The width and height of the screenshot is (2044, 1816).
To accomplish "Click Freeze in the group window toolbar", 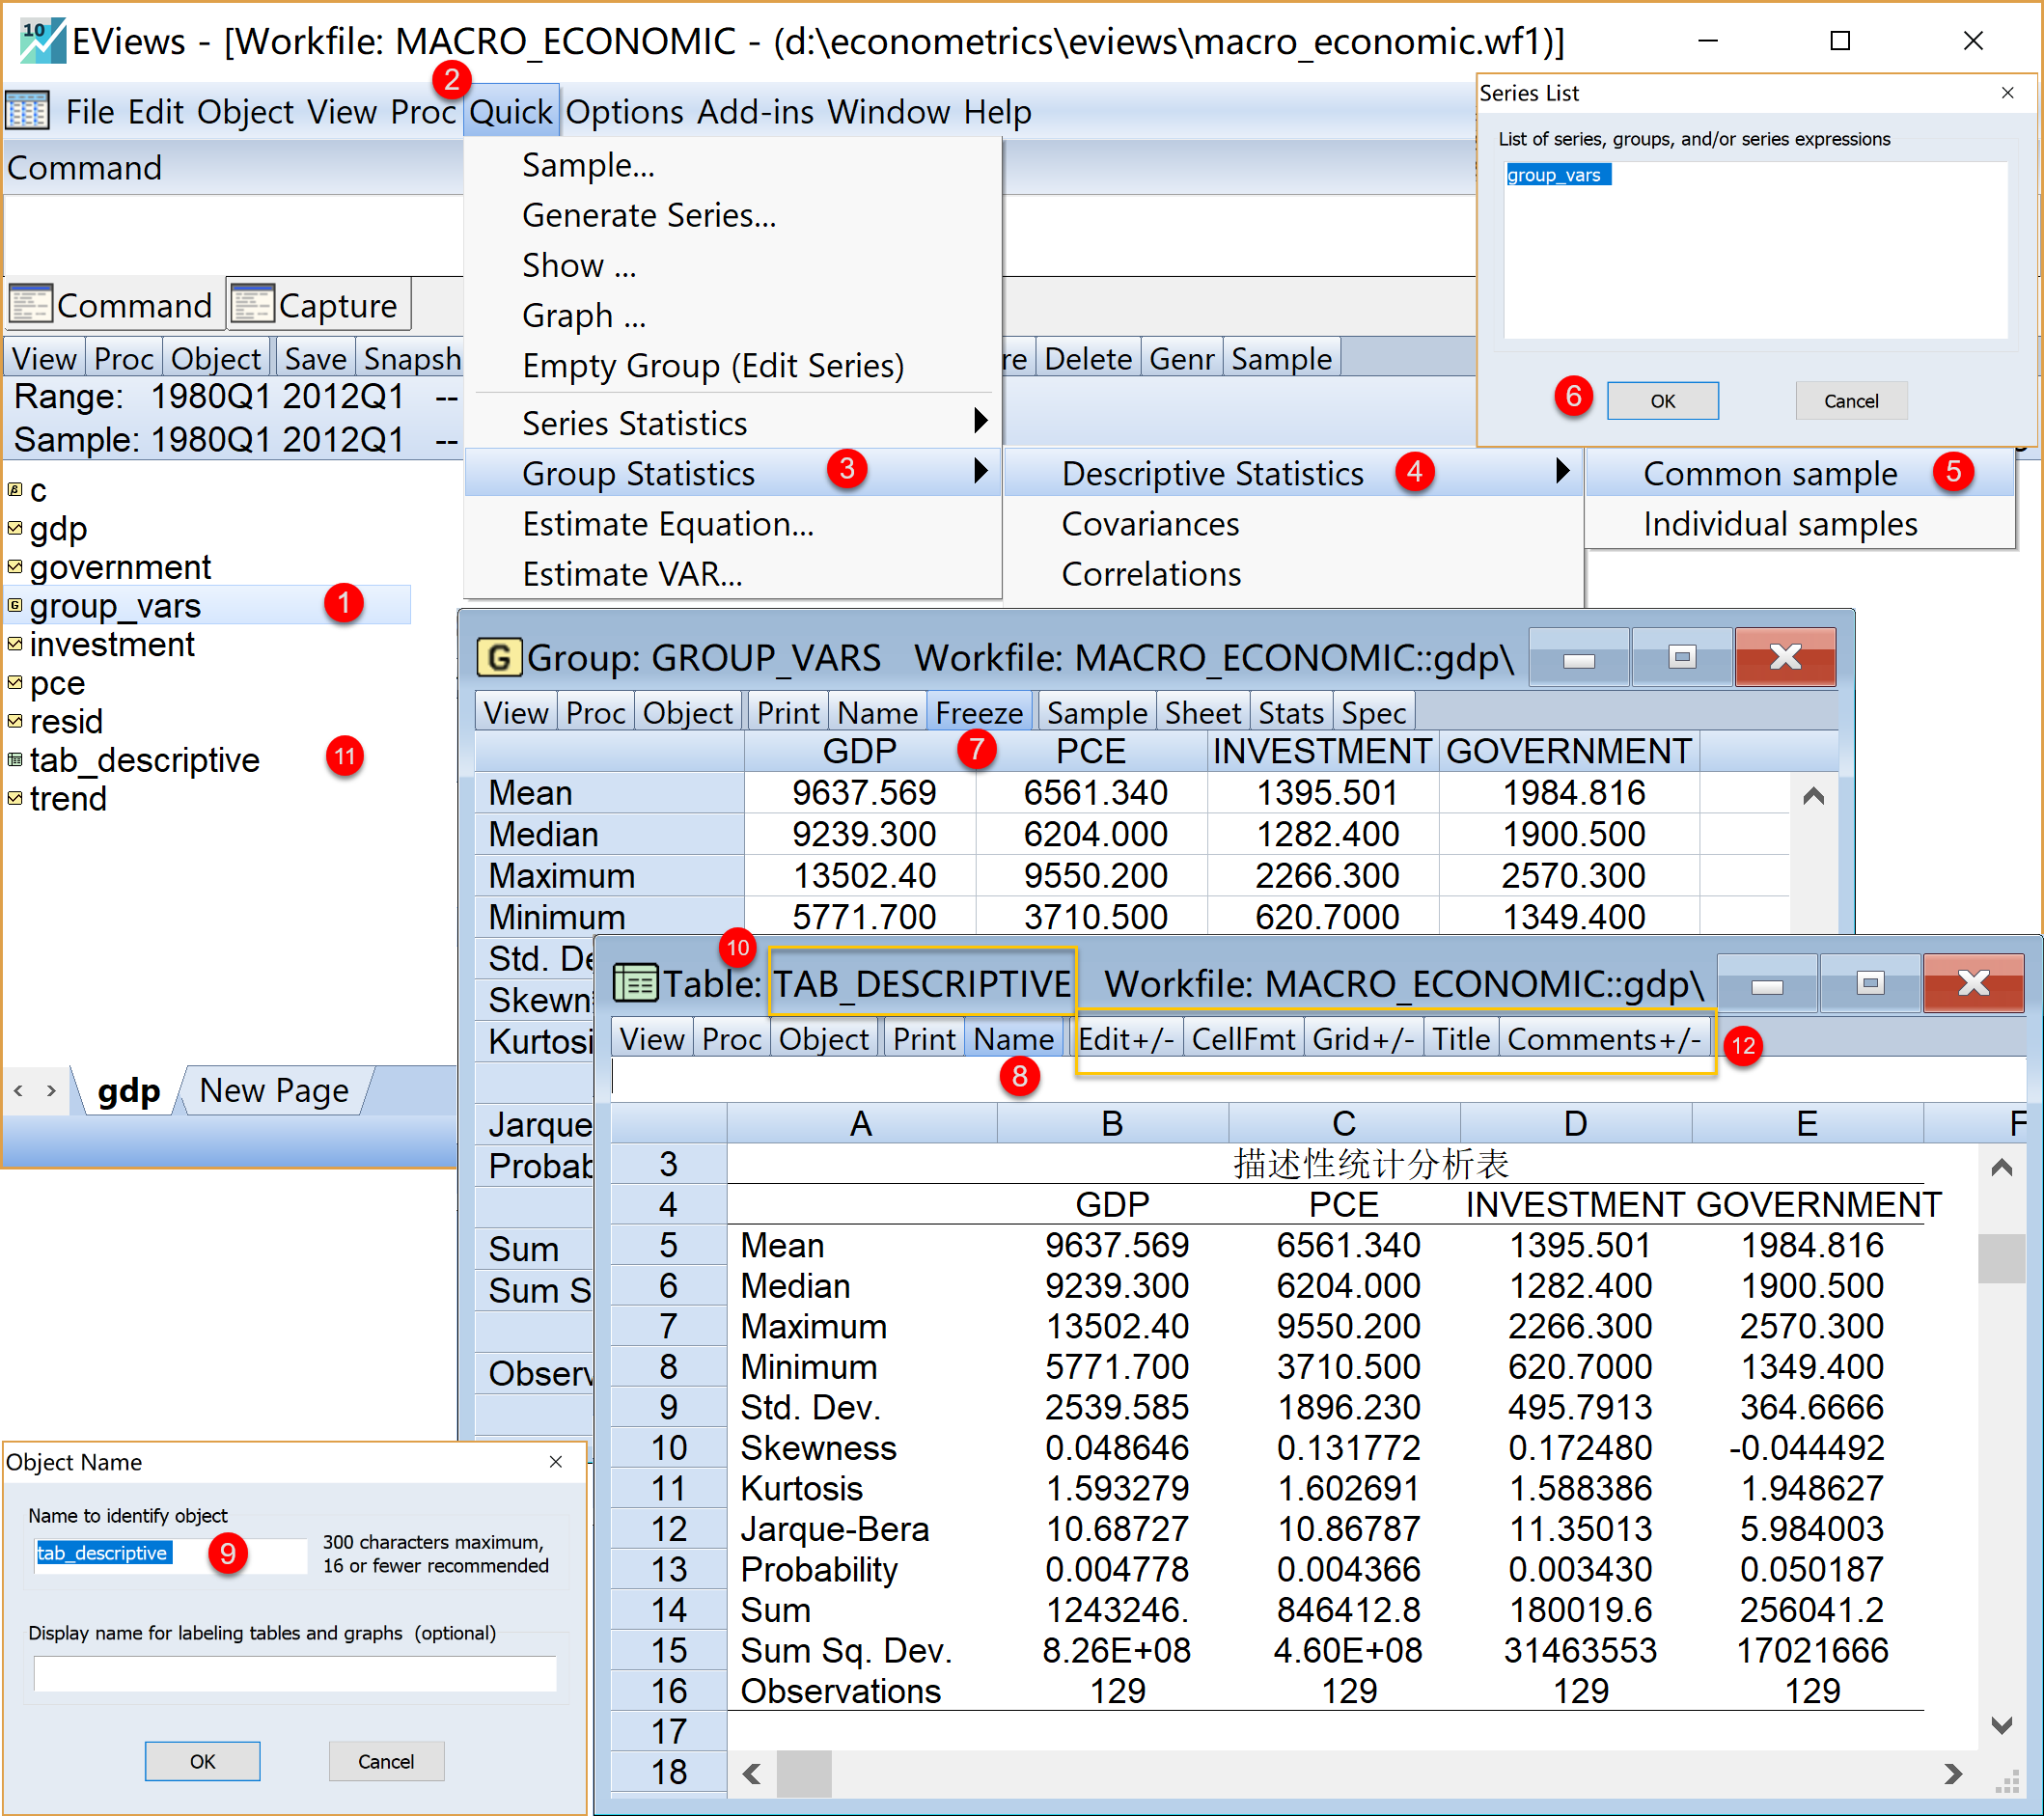I will (978, 712).
